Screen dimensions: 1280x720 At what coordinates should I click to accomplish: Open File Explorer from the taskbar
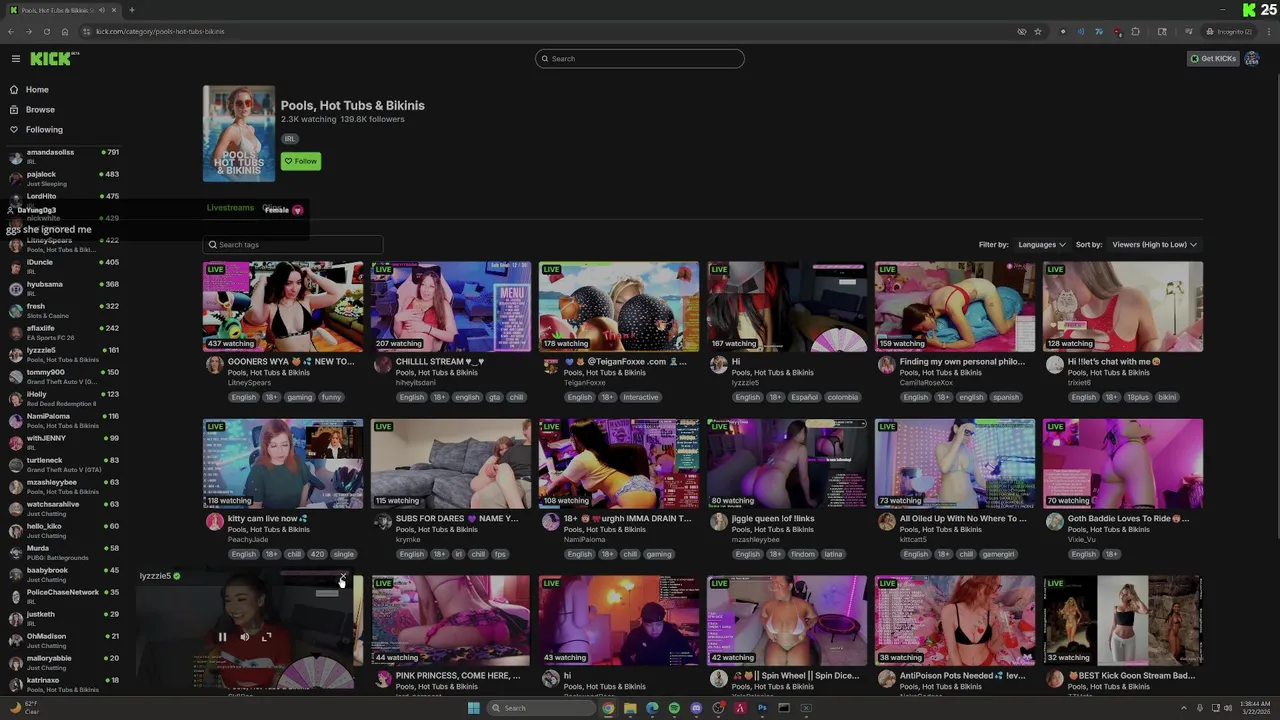(630, 708)
